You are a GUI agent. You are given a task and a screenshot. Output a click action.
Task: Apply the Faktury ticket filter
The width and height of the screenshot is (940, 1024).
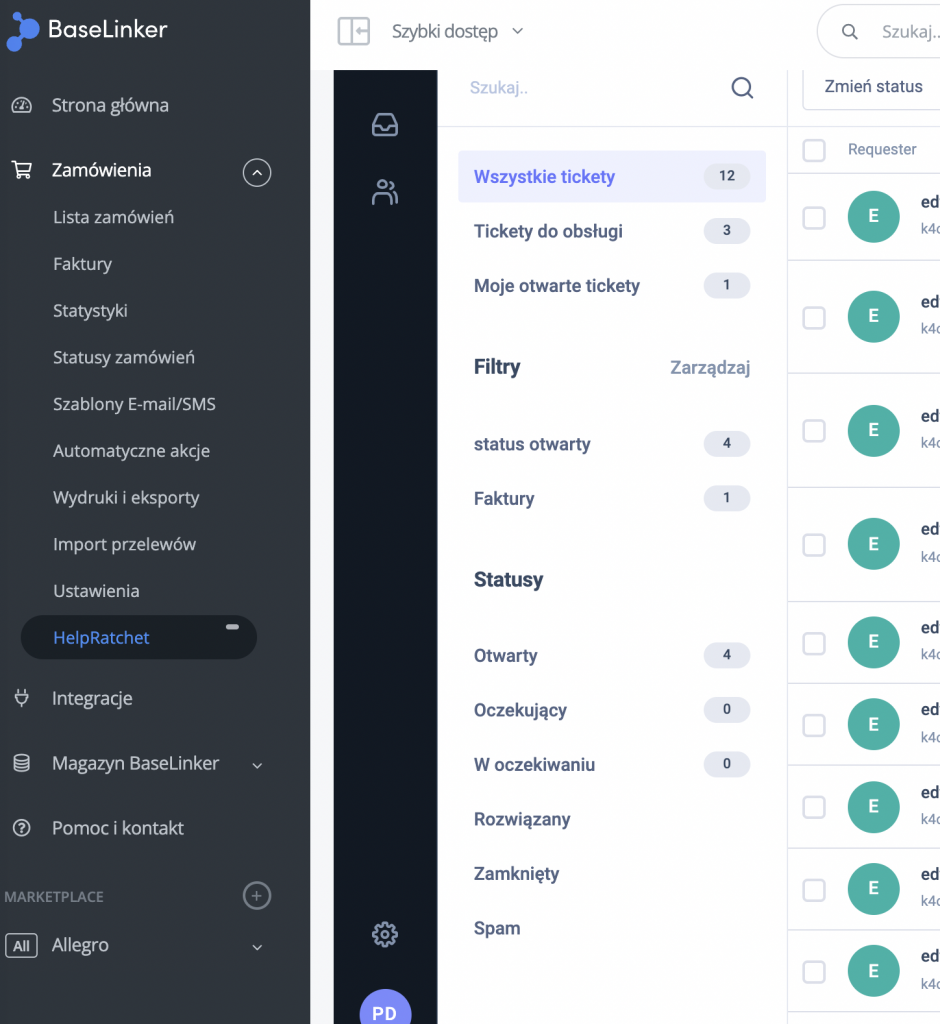click(x=612, y=498)
